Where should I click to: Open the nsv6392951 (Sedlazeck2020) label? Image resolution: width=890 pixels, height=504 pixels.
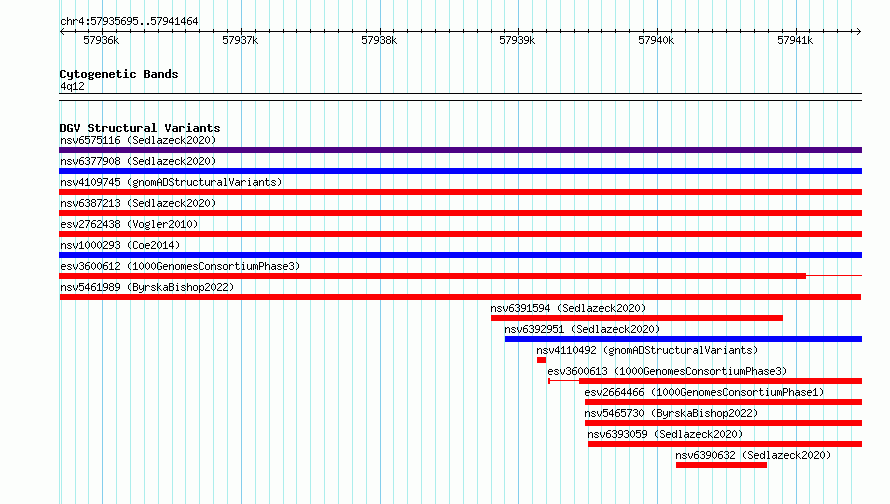[582, 329]
